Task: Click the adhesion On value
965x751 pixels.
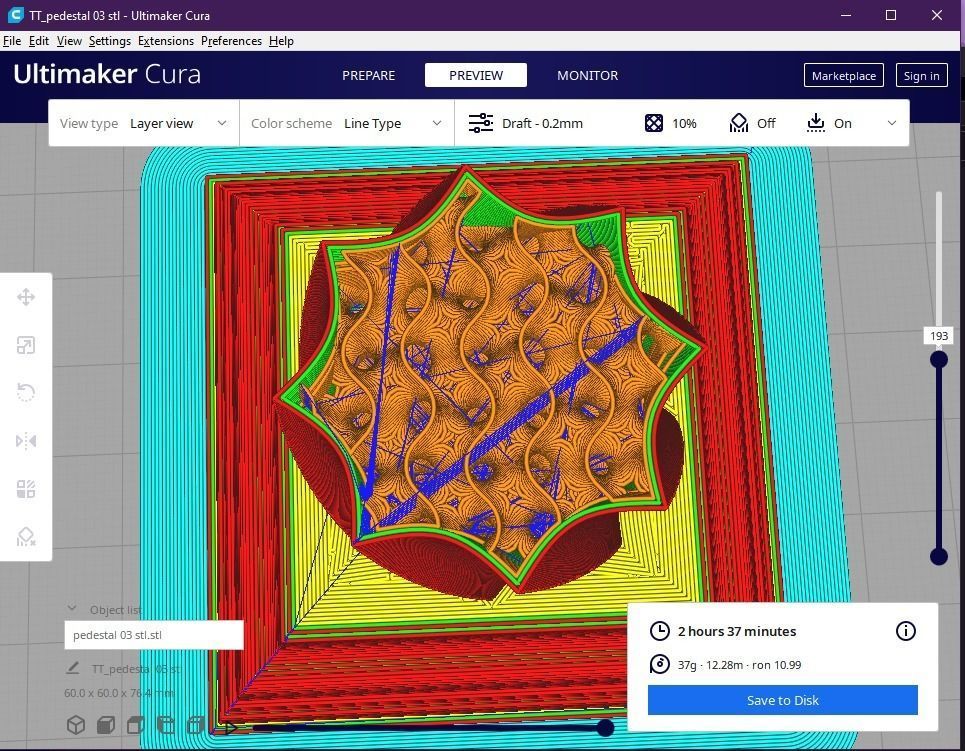Action: (843, 123)
